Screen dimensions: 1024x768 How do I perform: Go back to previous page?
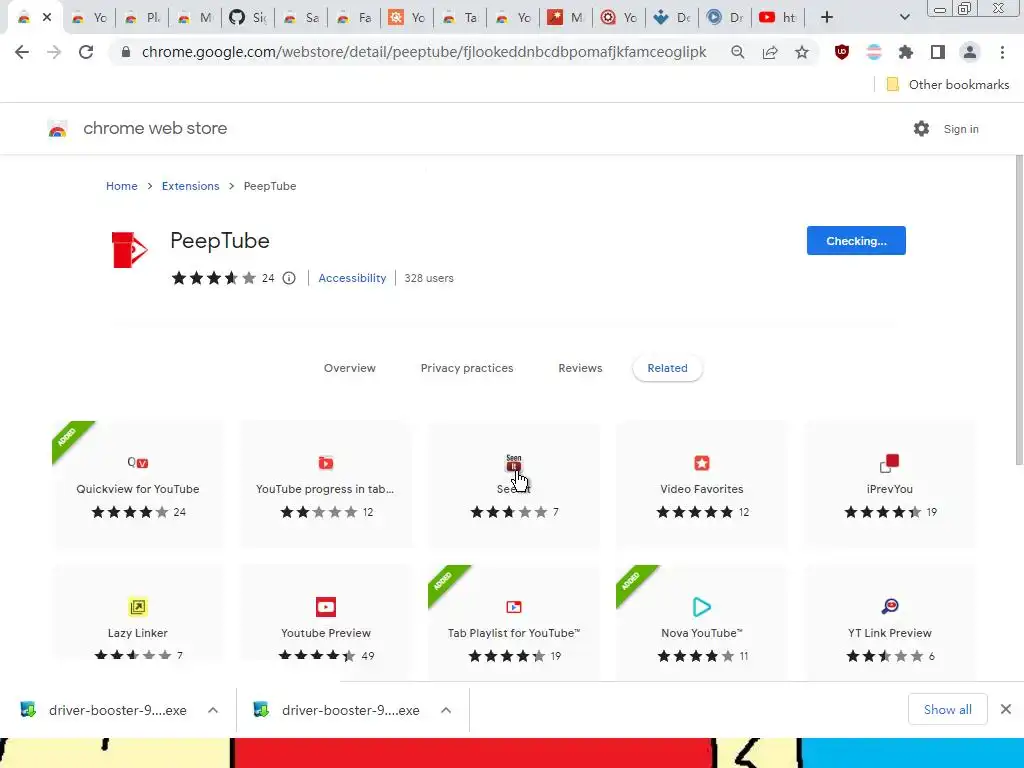pos(22,52)
